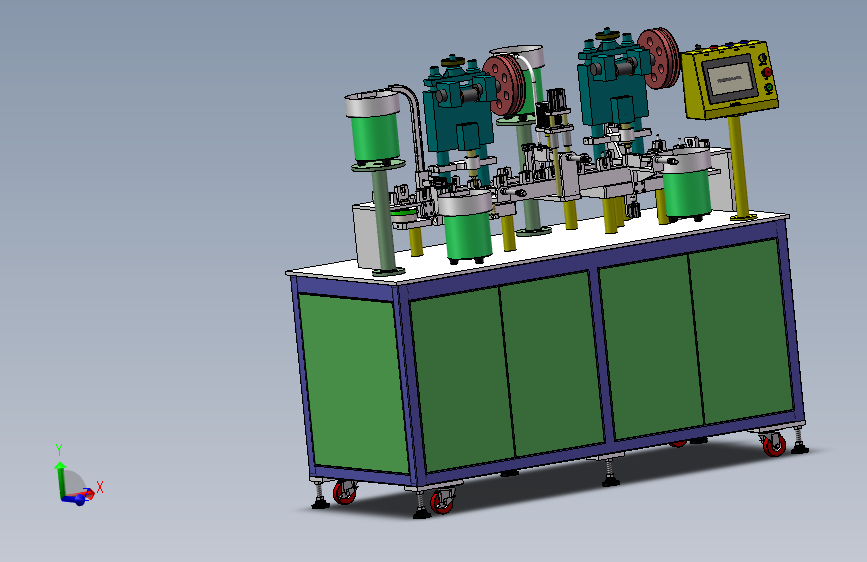The height and width of the screenshot is (562, 867).
Task: Select the red flywheel on the left teal press
Action: tap(504, 85)
